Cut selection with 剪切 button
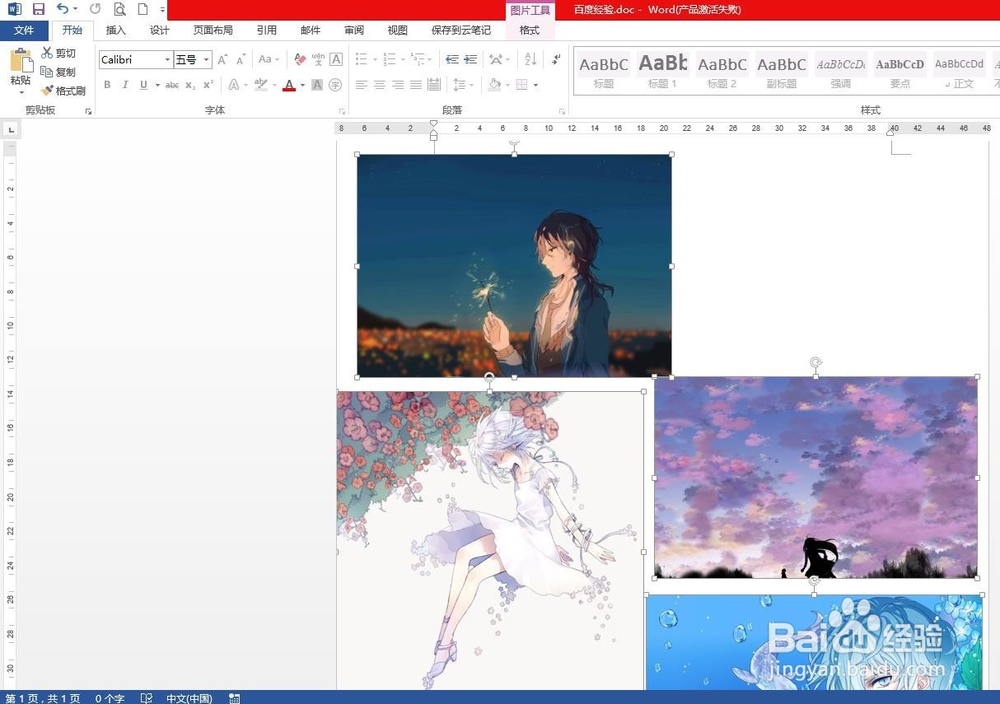Viewport: 1000px width, 704px height. click(x=59, y=53)
